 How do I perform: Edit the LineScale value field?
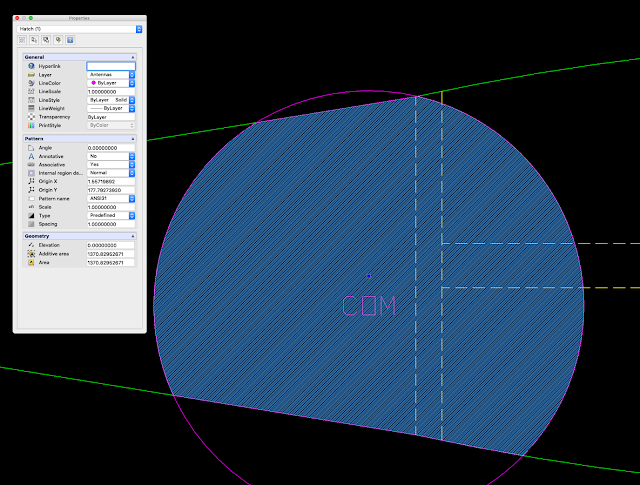coord(111,92)
